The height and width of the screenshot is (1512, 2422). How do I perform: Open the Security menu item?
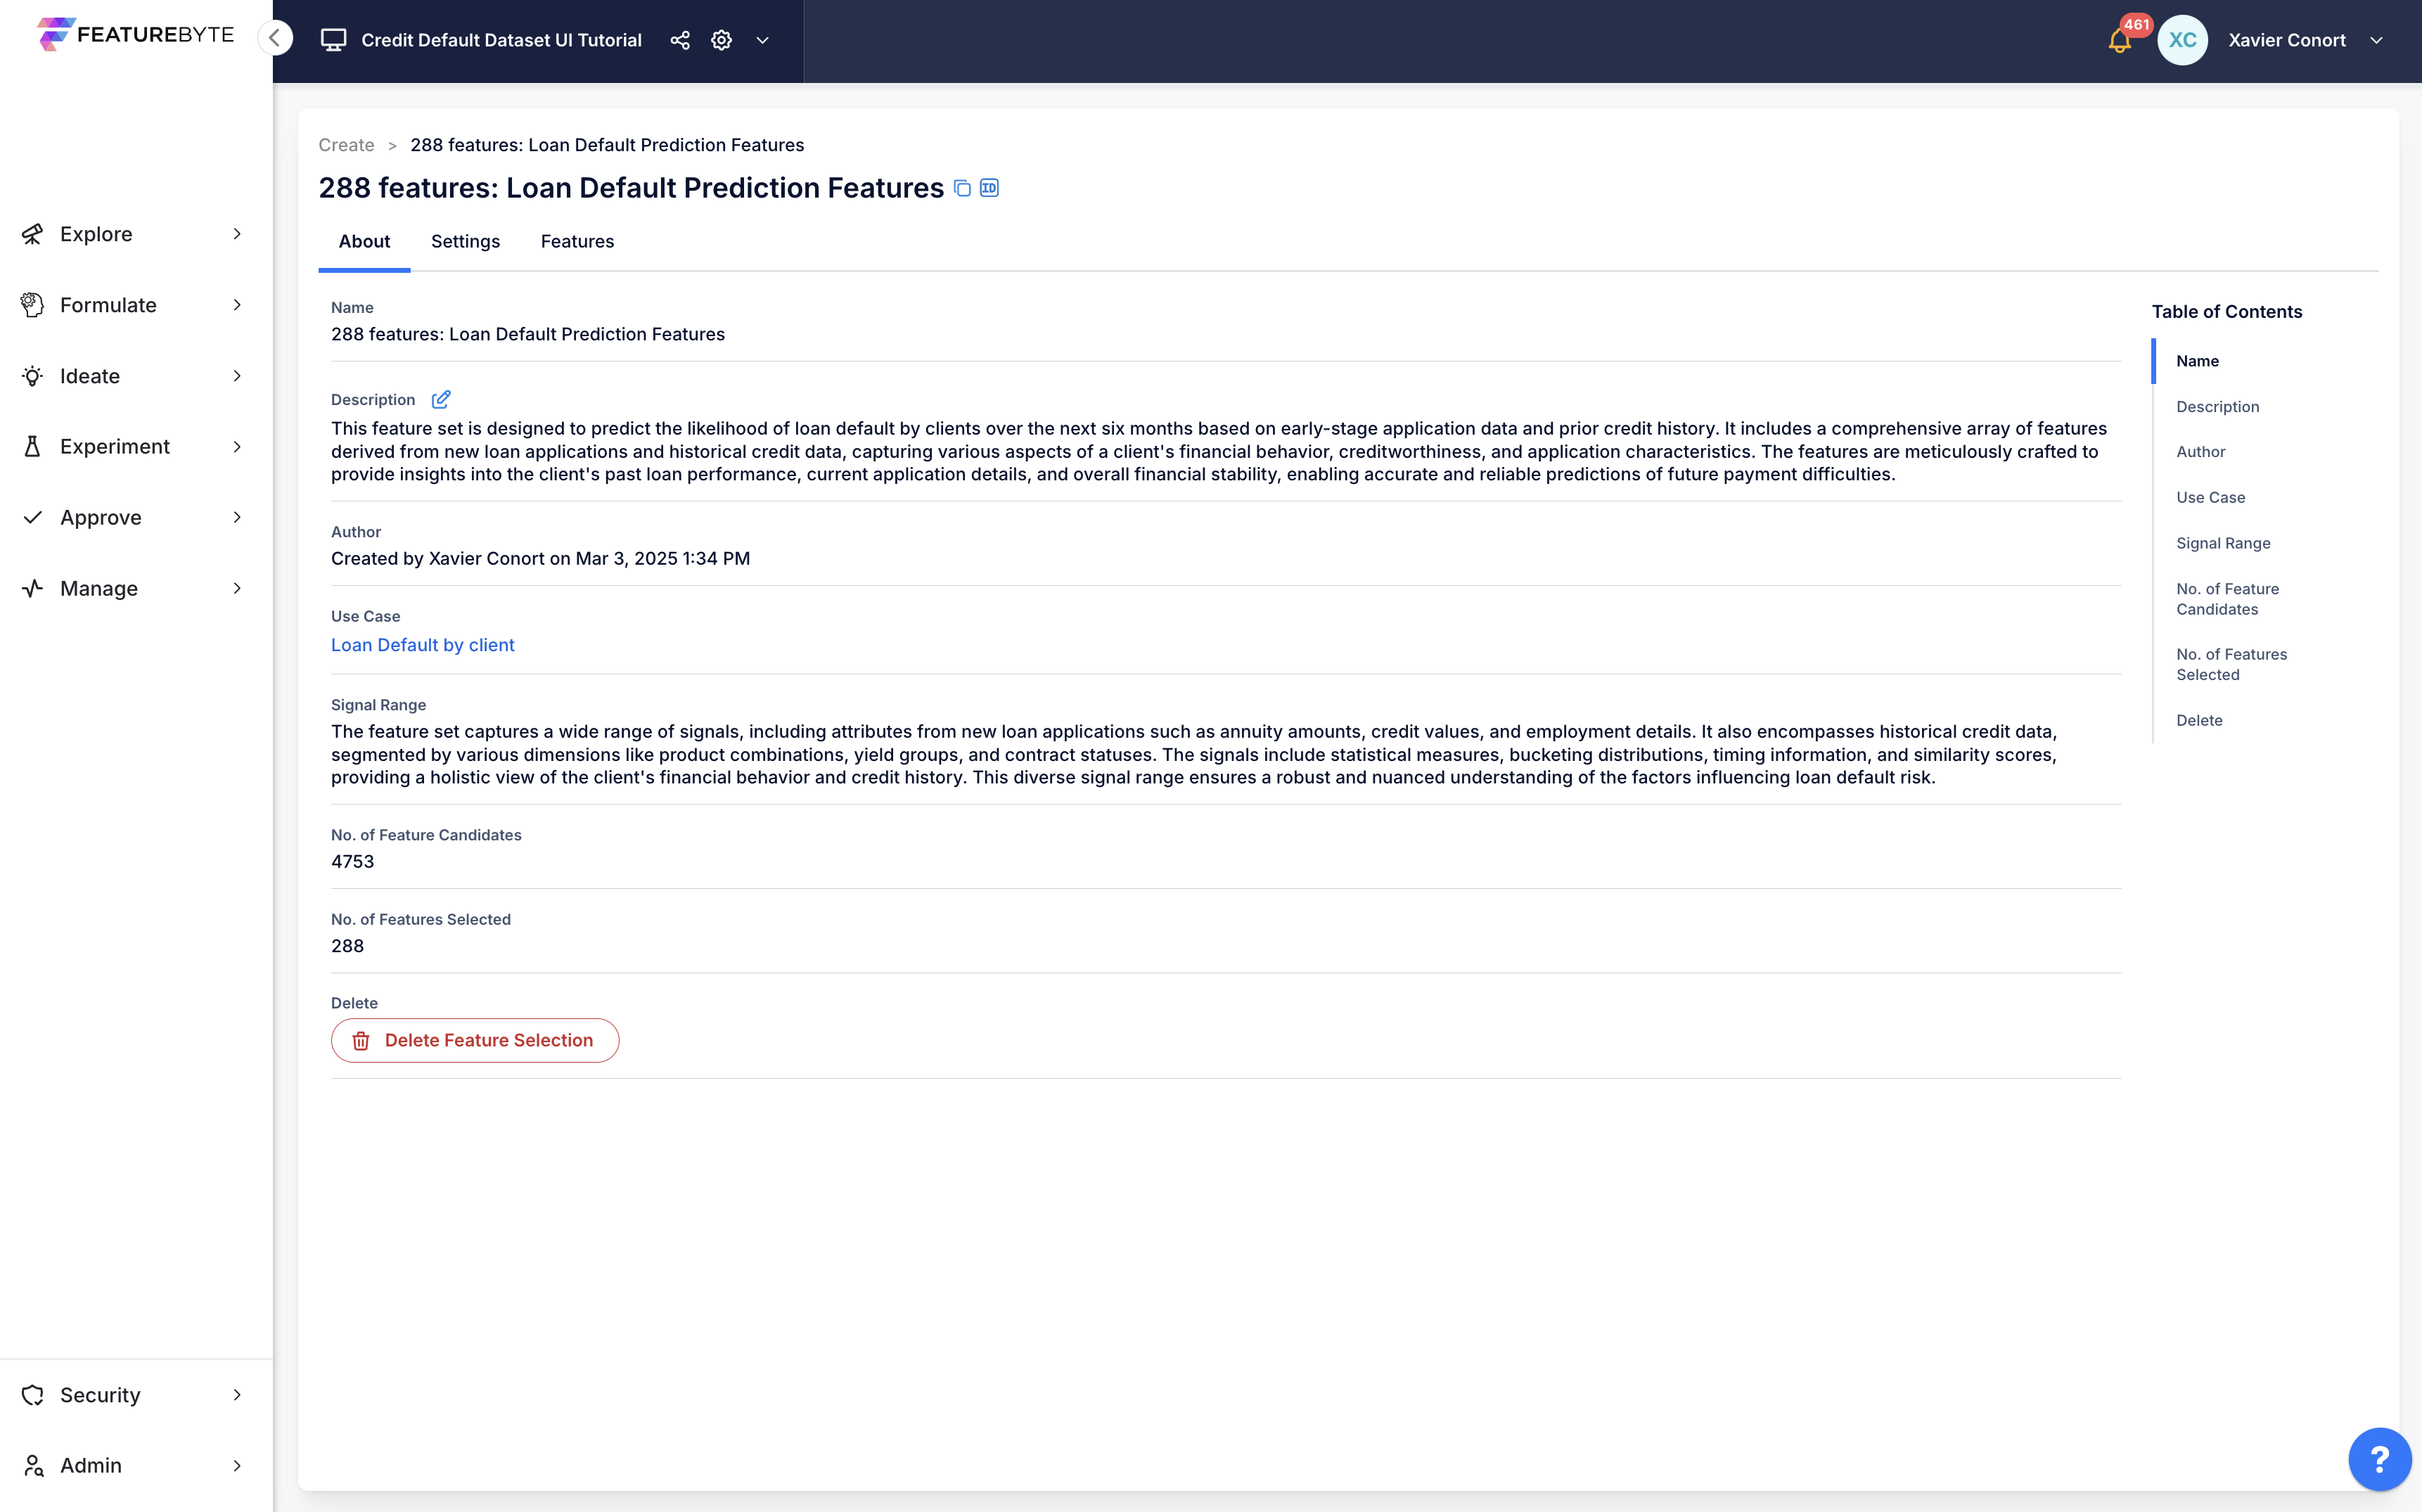pyautogui.click(x=136, y=1395)
